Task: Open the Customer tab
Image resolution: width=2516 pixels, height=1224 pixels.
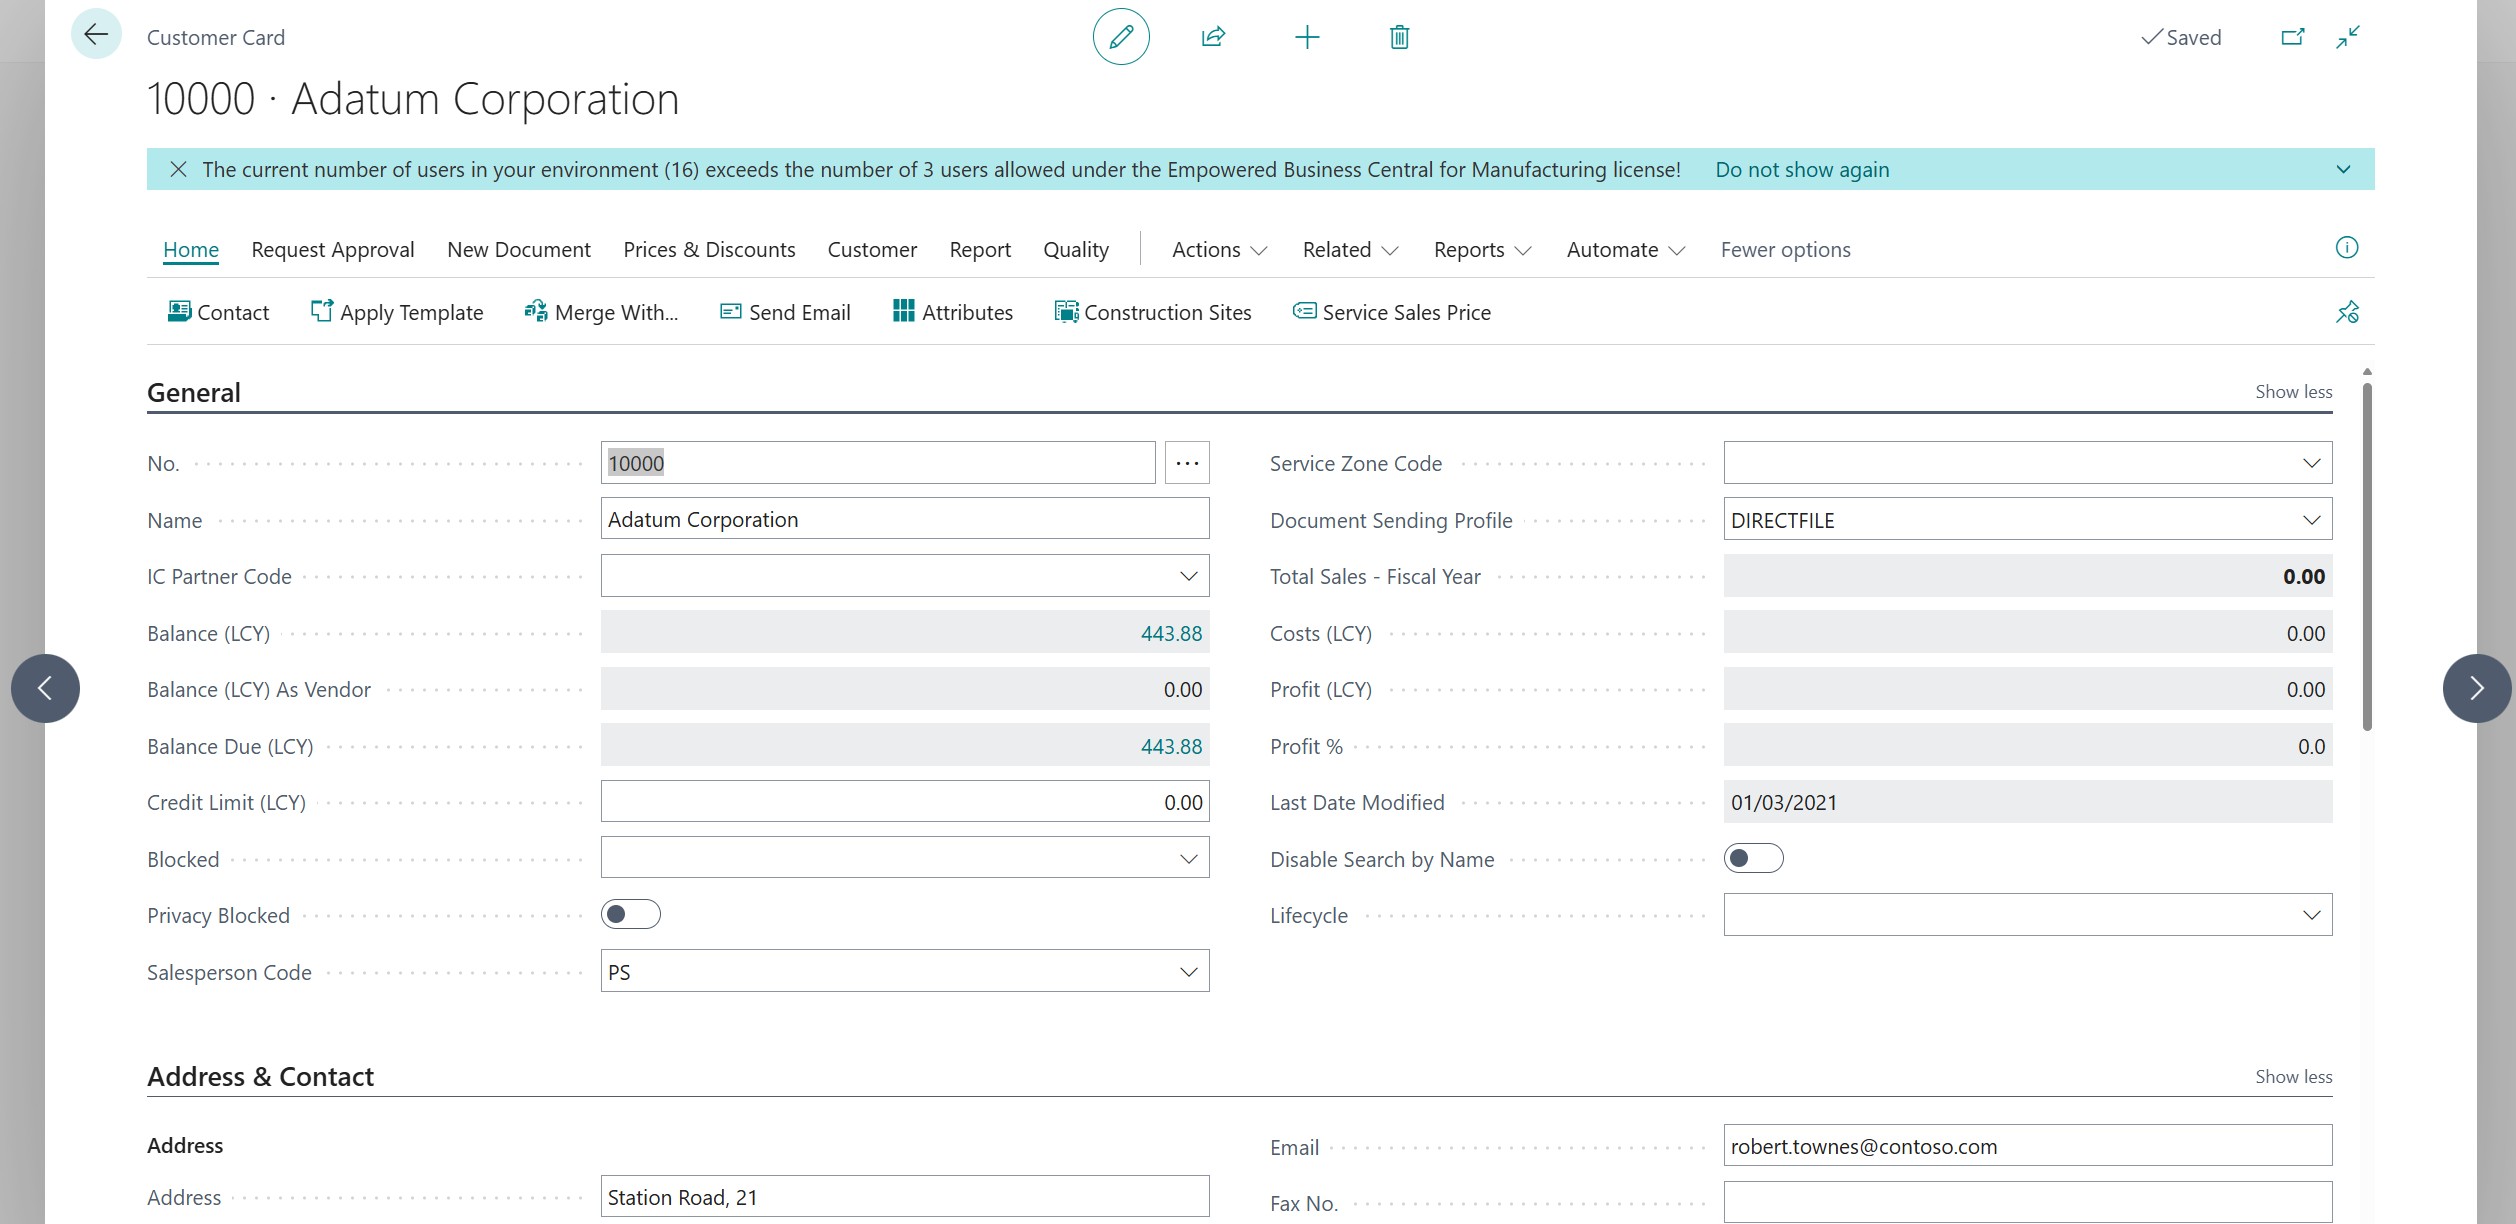Action: point(872,249)
